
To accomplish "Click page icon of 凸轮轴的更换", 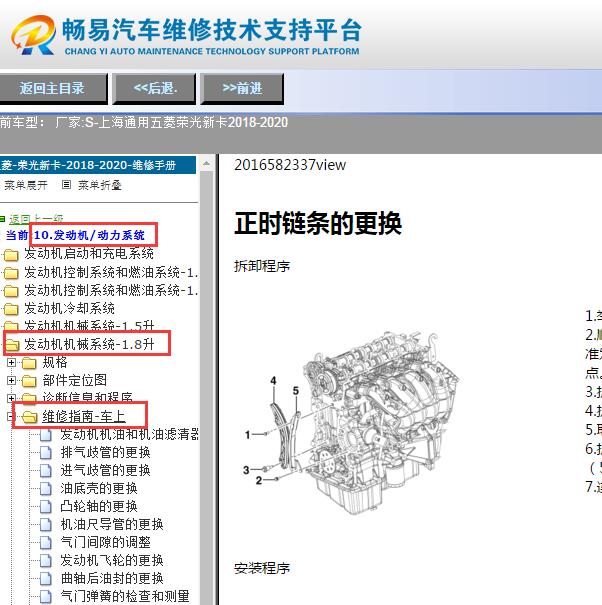I will click(46, 507).
